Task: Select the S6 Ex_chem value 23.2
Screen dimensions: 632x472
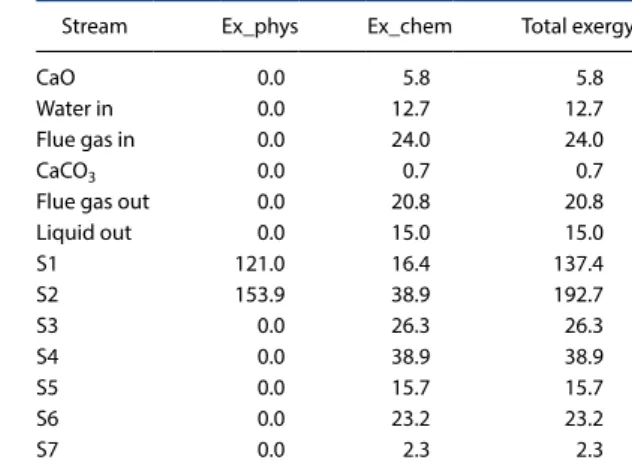Action: coord(411,419)
